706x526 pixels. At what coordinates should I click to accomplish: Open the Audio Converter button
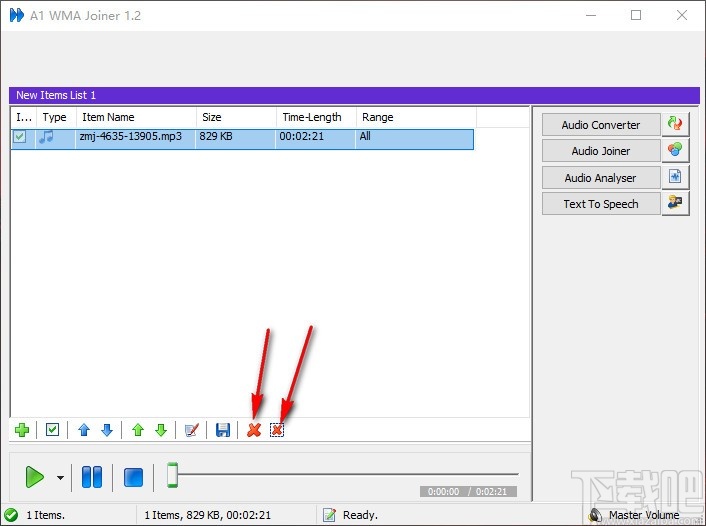601,125
